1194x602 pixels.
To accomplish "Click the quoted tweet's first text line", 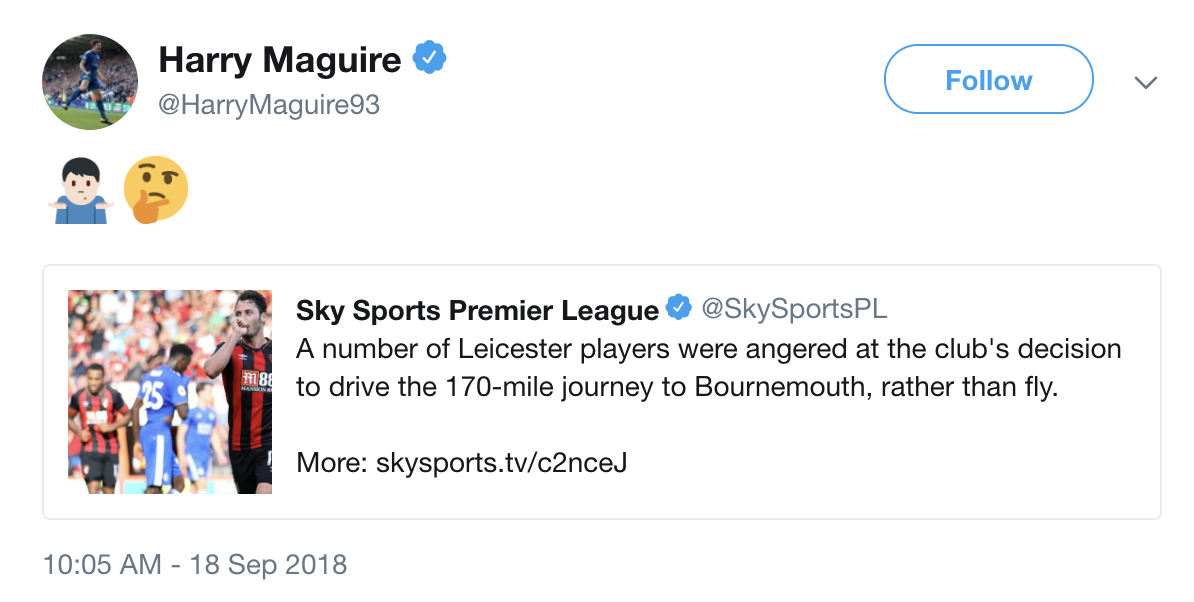I will pyautogui.click(x=708, y=350).
